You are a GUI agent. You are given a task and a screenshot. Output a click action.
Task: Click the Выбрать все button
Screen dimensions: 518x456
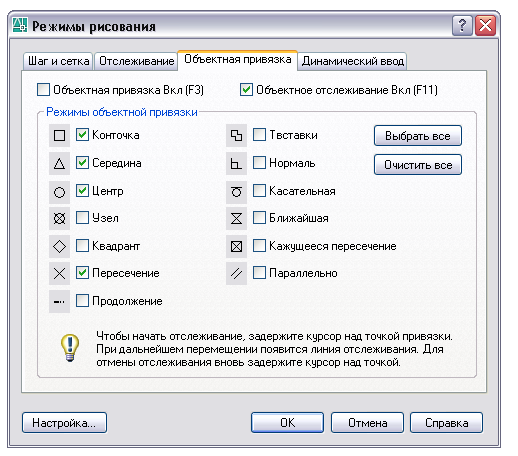pyautogui.click(x=418, y=136)
